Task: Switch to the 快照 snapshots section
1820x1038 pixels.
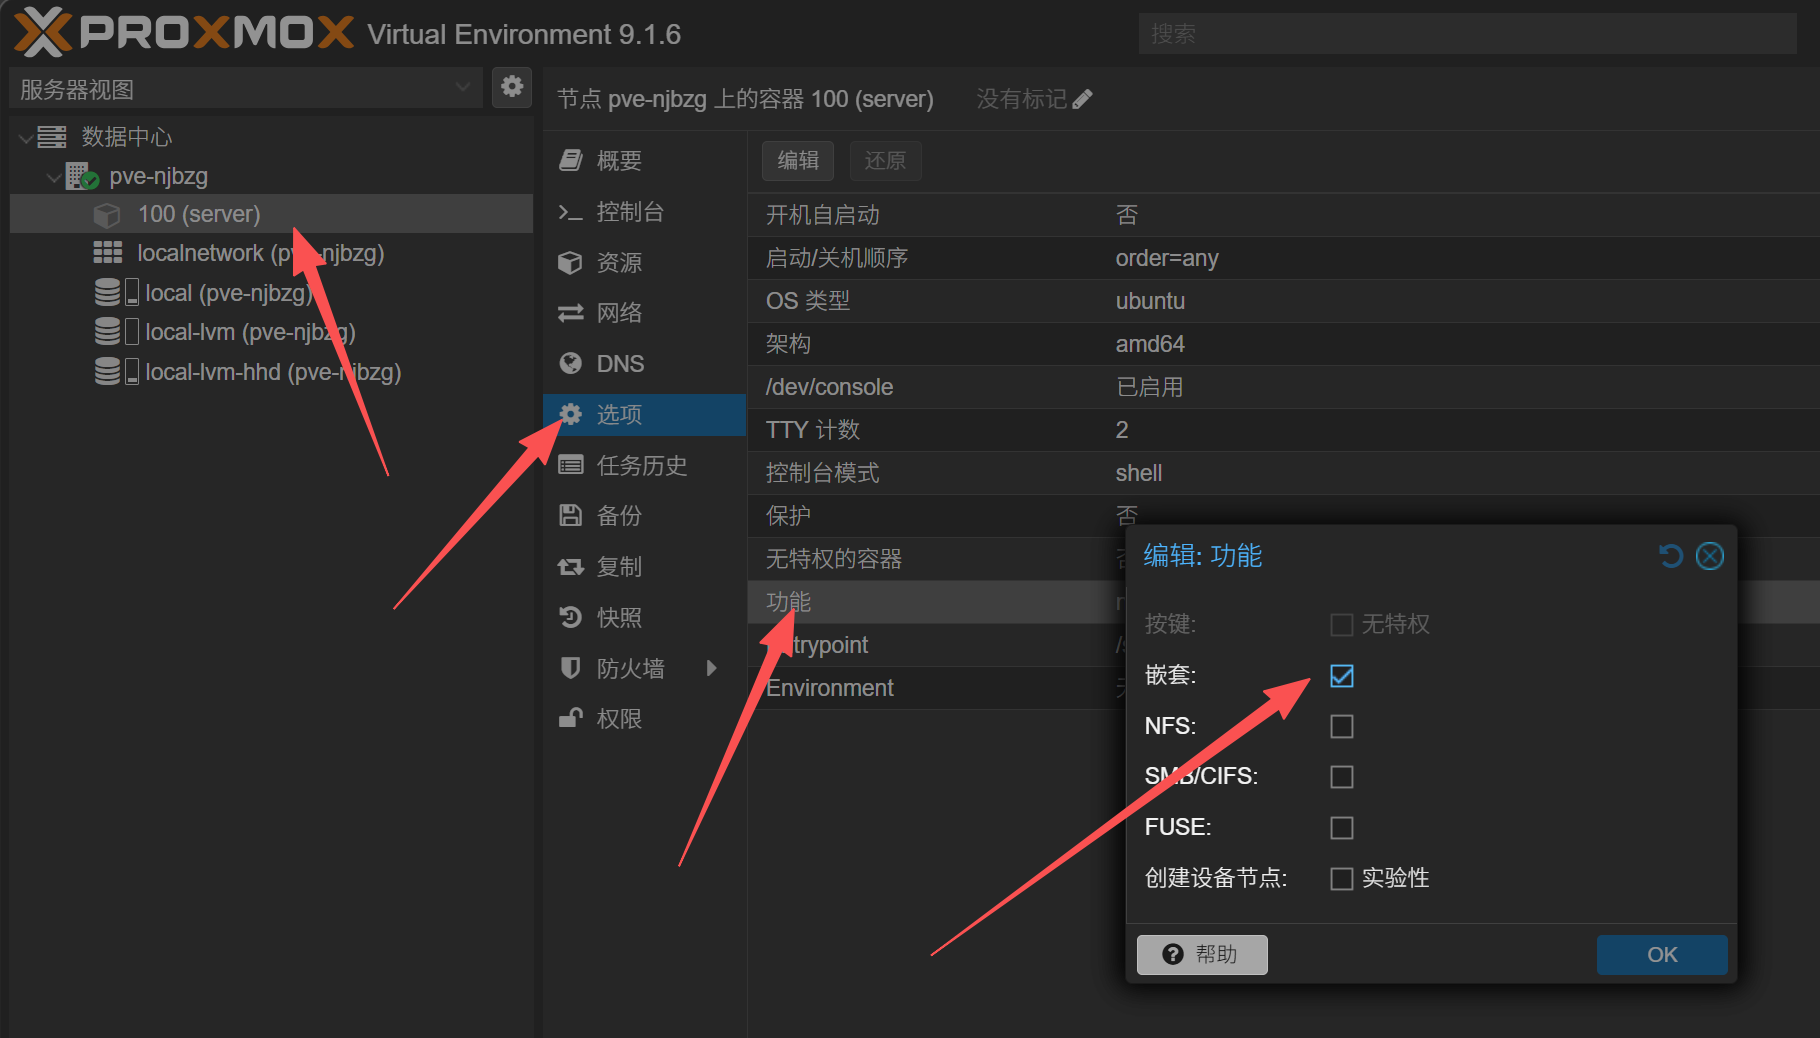Action: point(619,618)
